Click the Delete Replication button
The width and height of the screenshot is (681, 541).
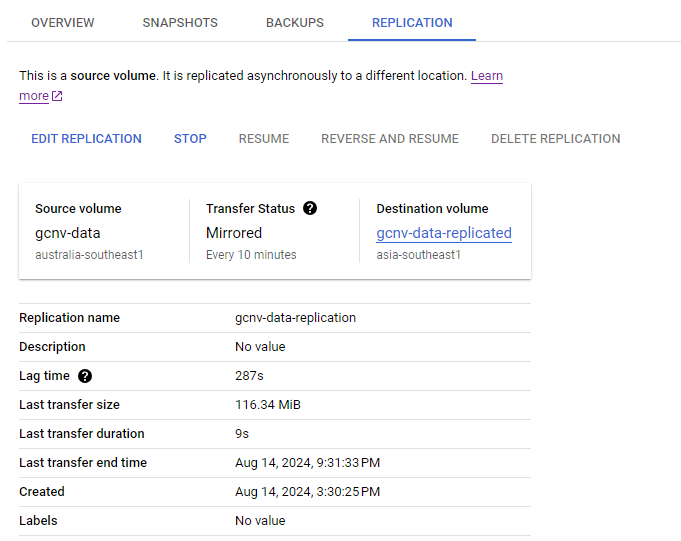[x=556, y=139]
